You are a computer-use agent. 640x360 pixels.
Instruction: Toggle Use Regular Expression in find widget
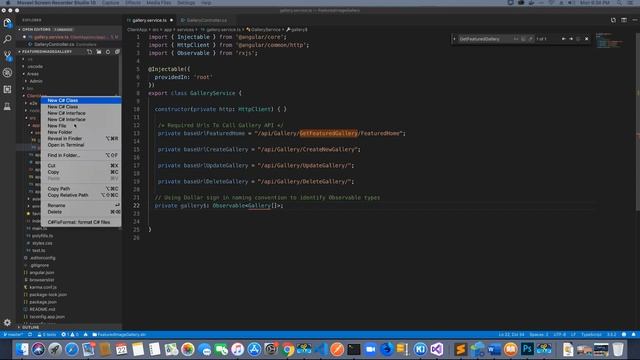tap(530, 39)
